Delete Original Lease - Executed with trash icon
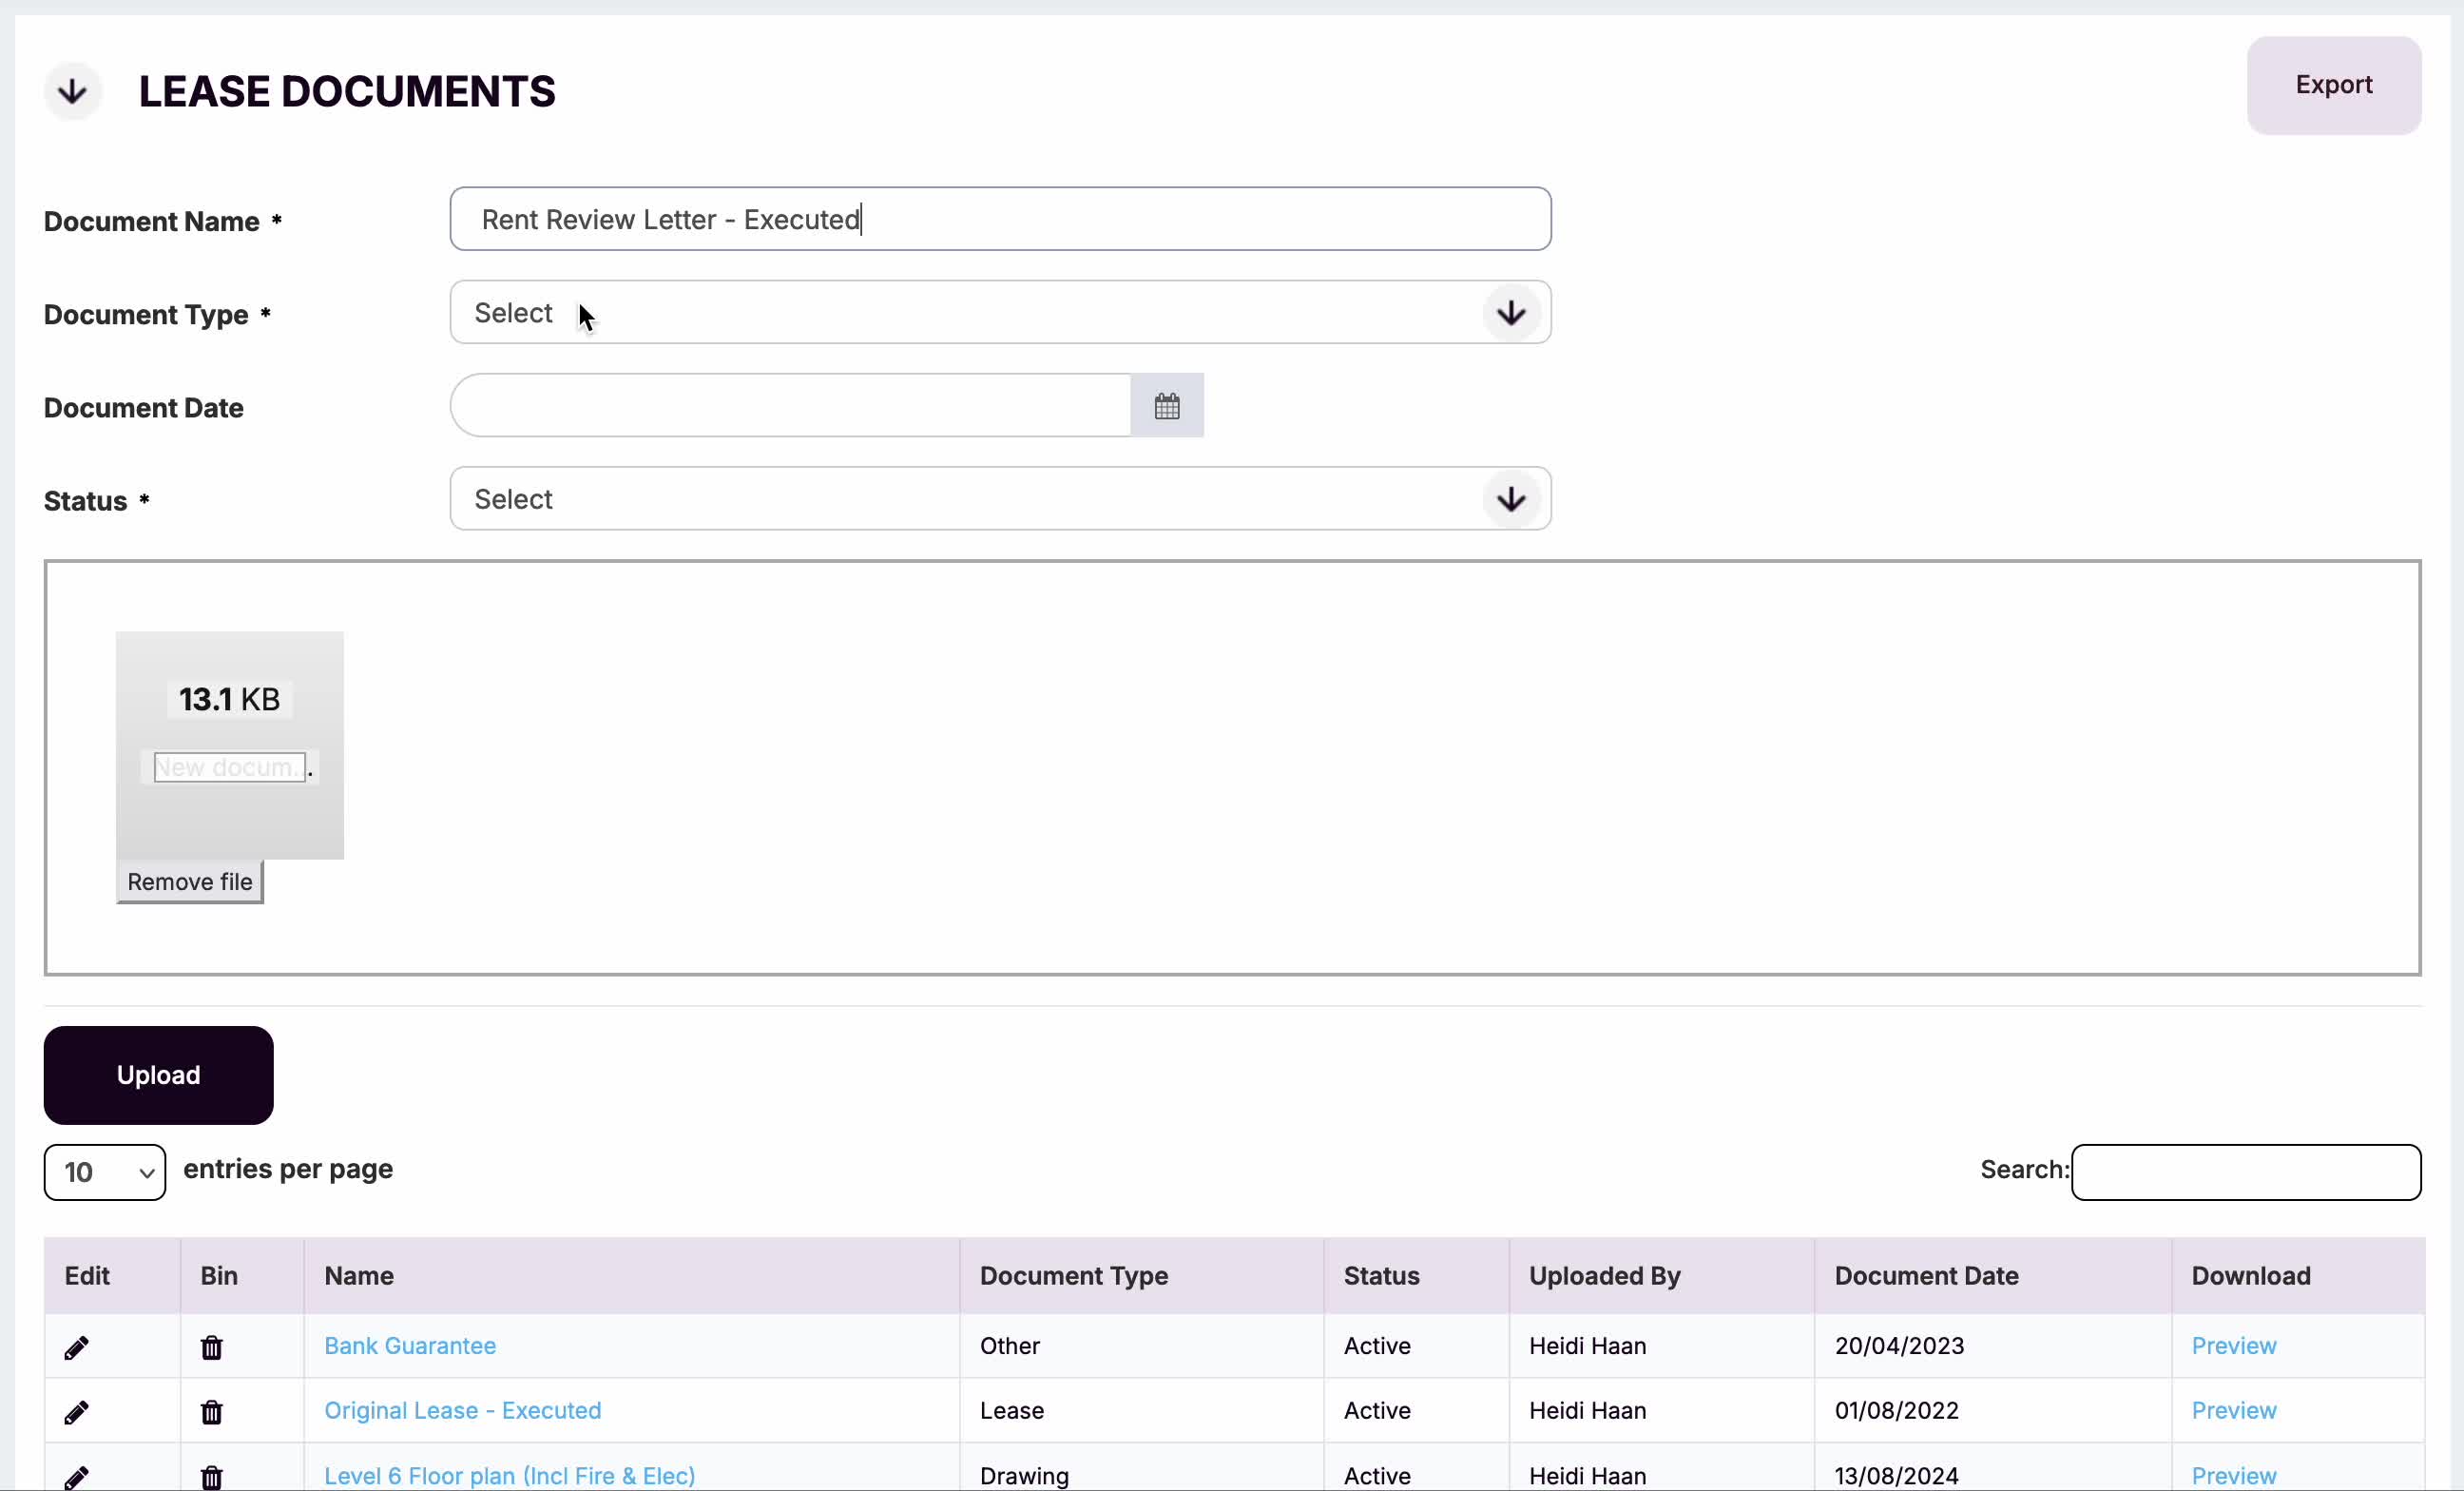Screen dimensions: 2464x1491 click(211, 1412)
